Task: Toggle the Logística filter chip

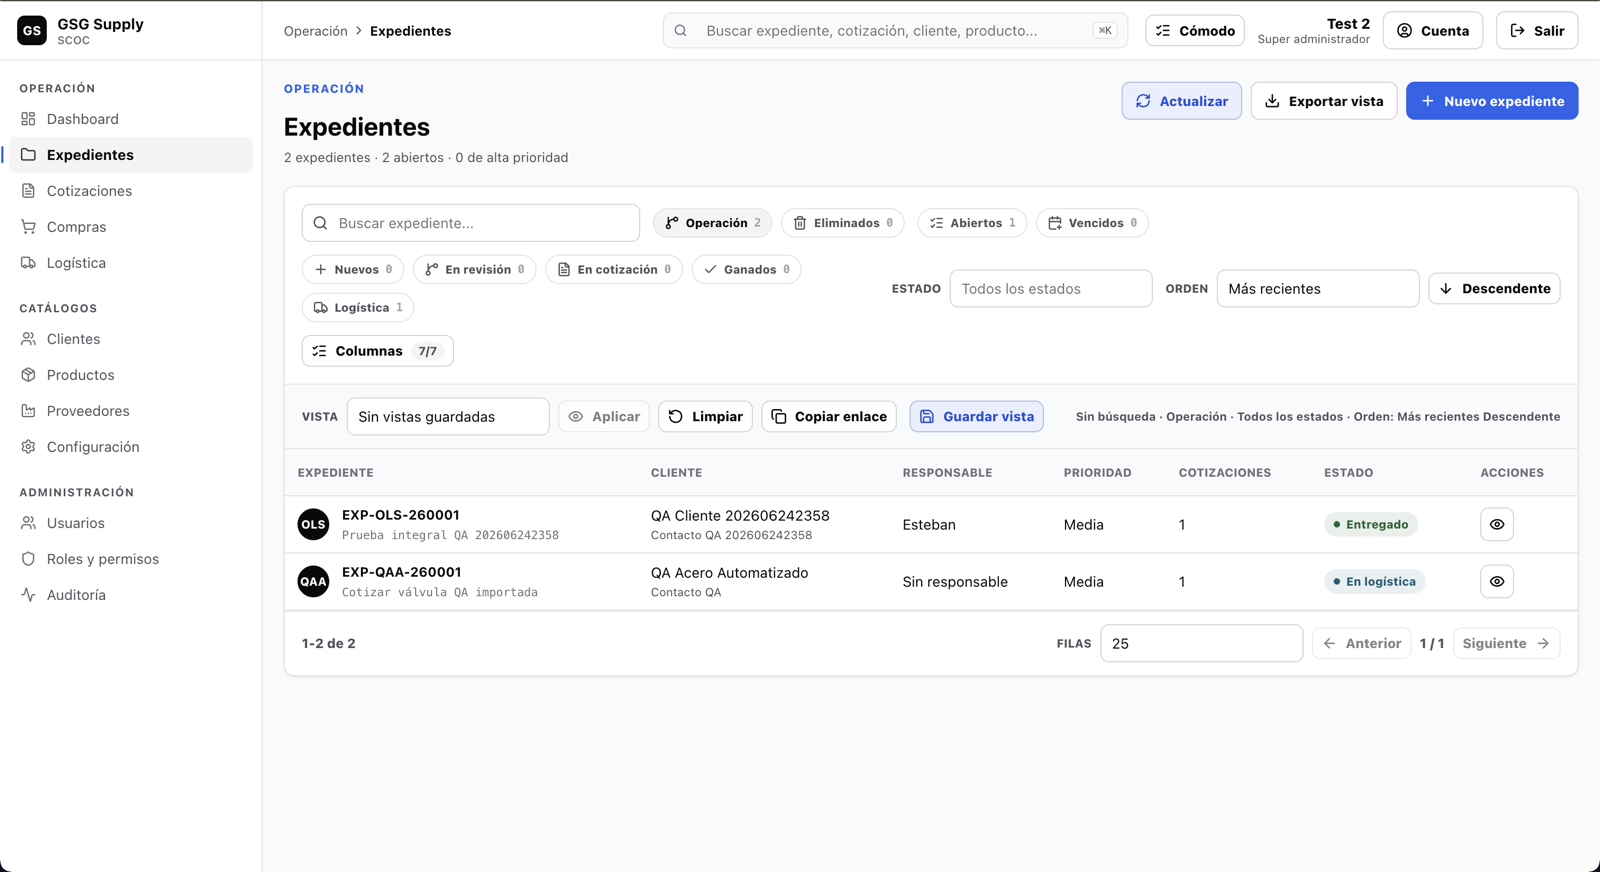Action: tap(358, 307)
